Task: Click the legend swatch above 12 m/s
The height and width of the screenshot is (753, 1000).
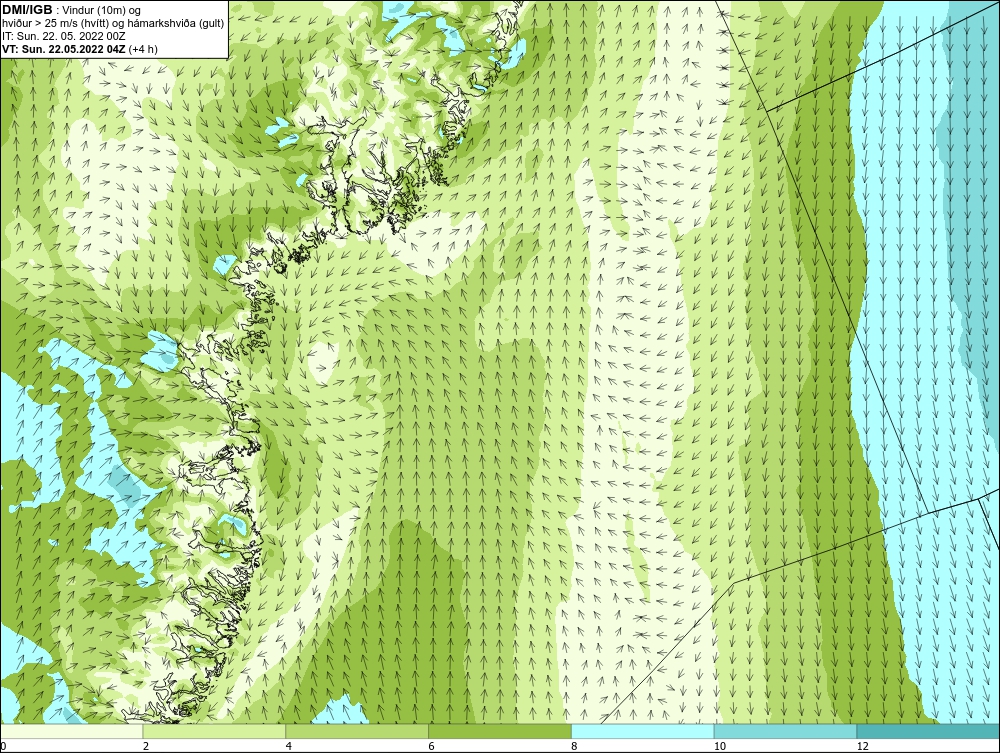Action: [x=929, y=731]
